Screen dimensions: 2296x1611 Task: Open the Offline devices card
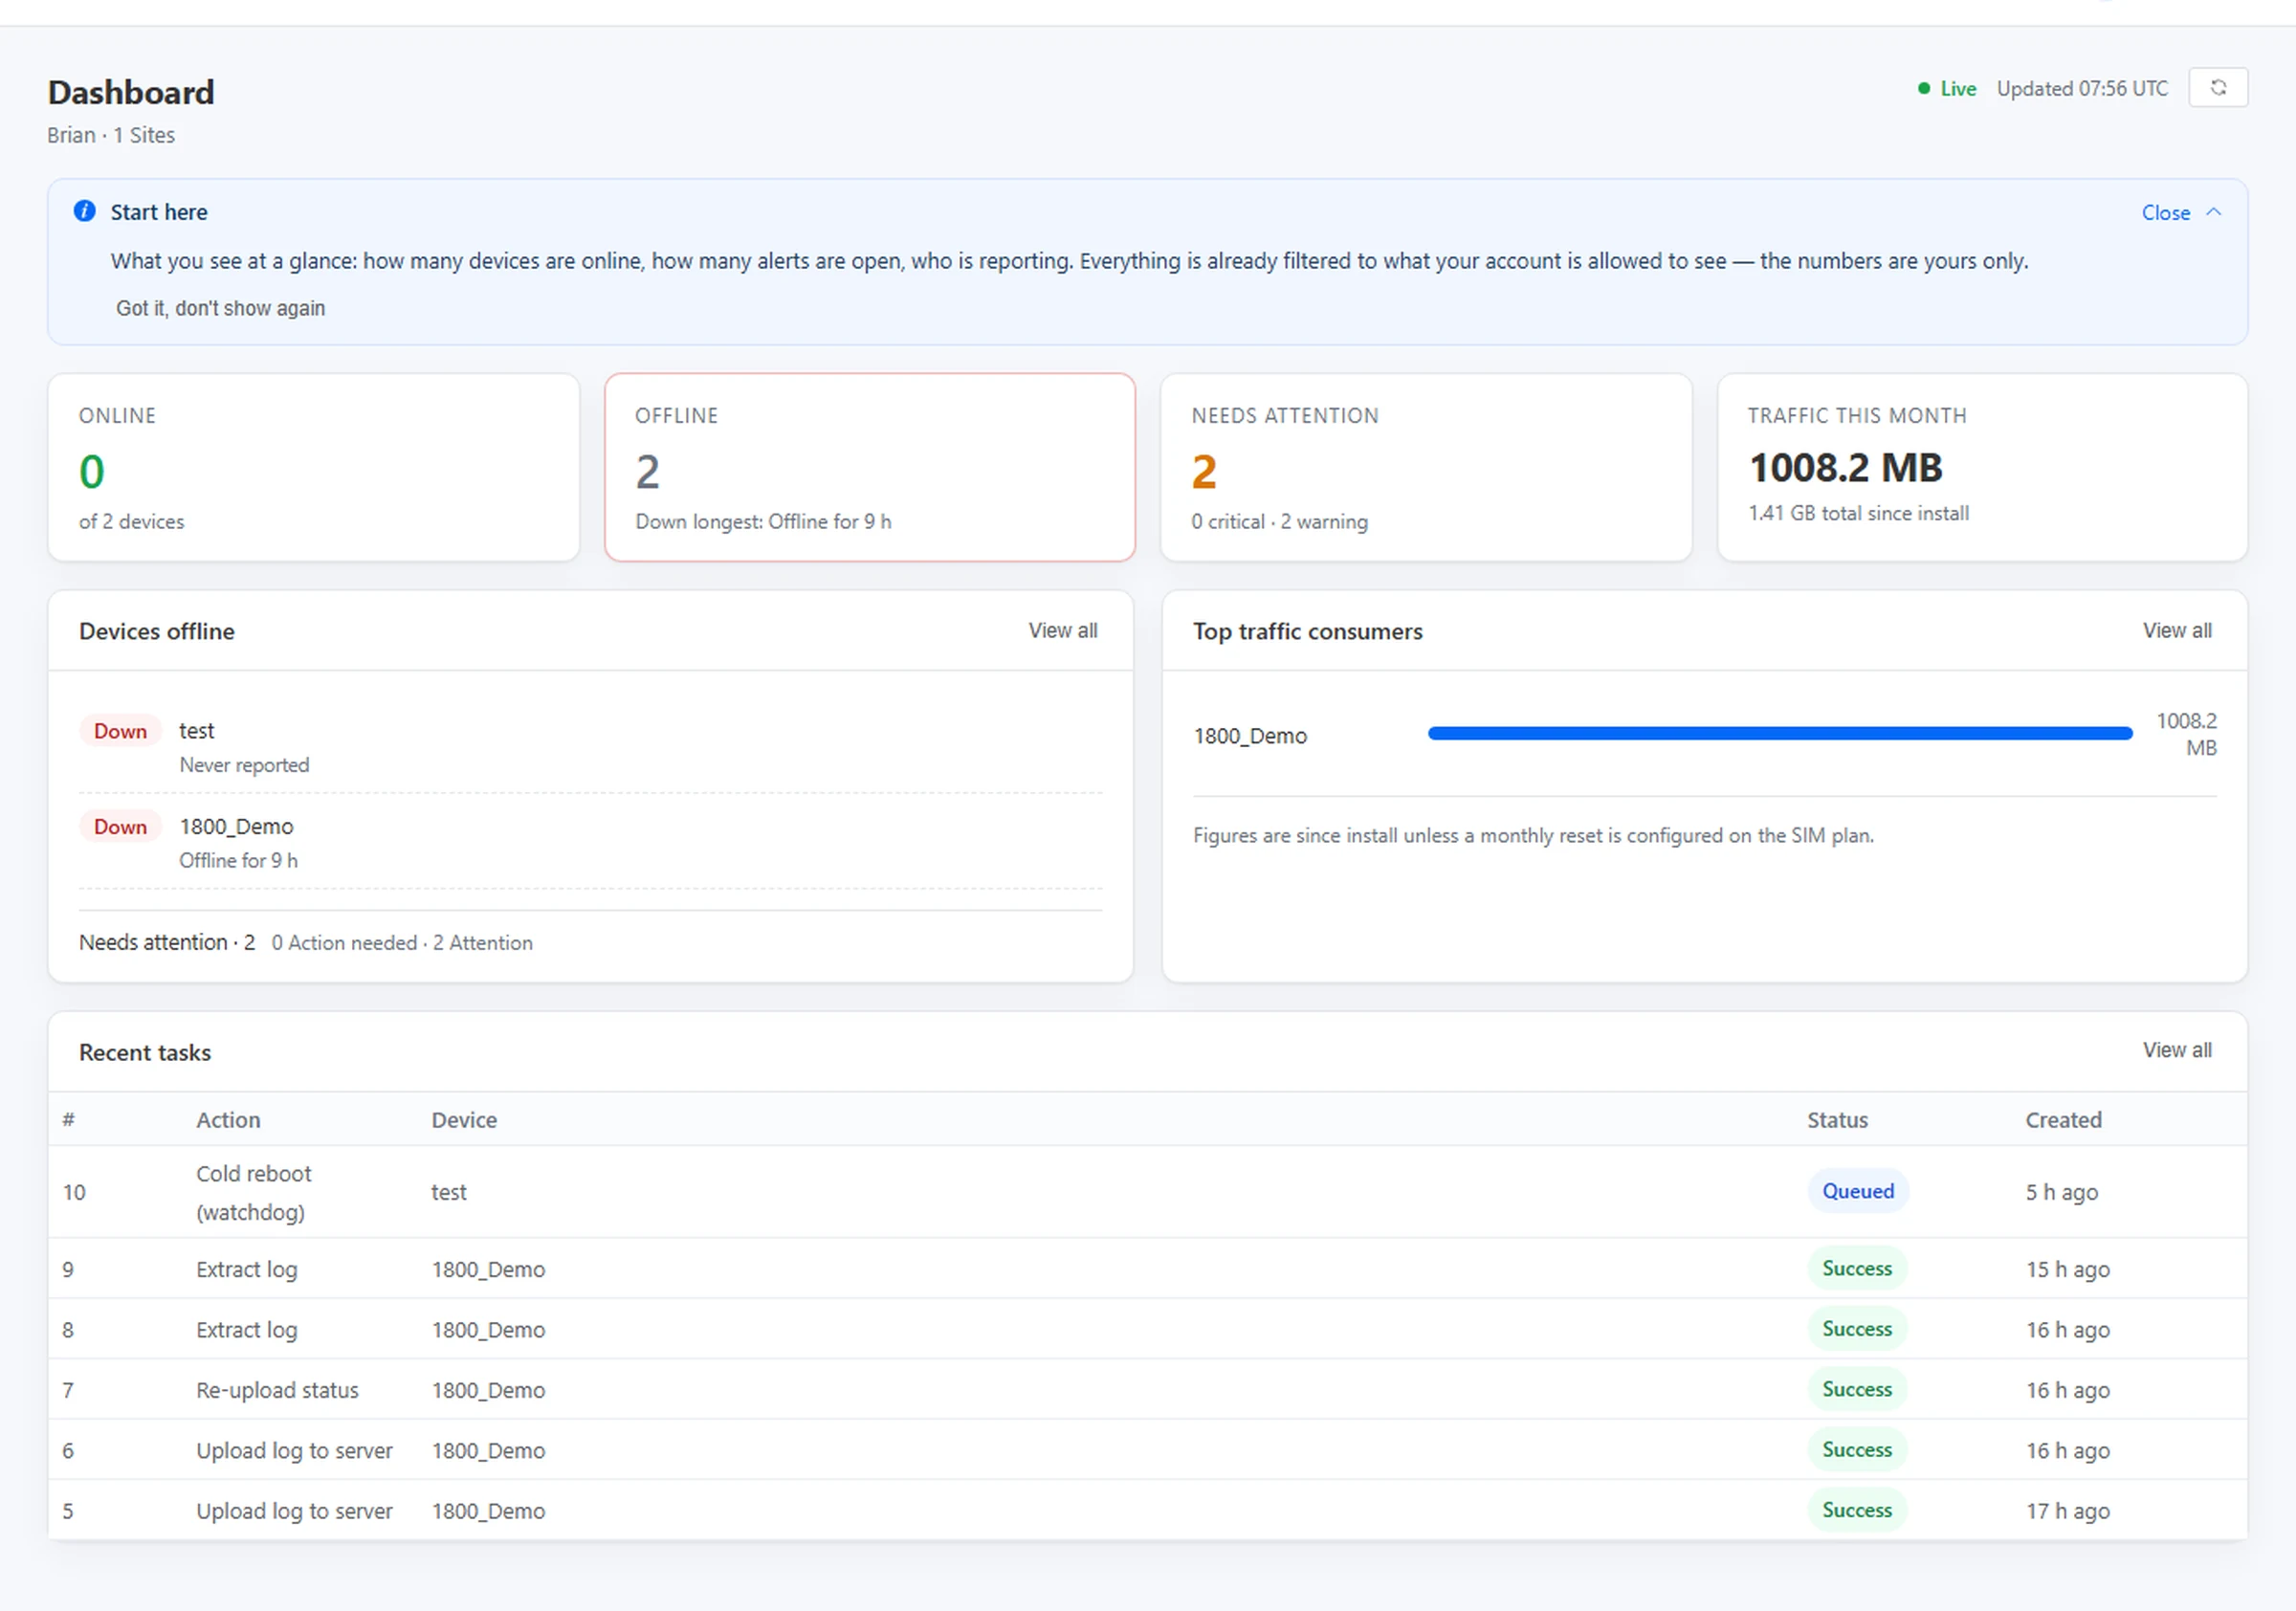tap(870, 467)
